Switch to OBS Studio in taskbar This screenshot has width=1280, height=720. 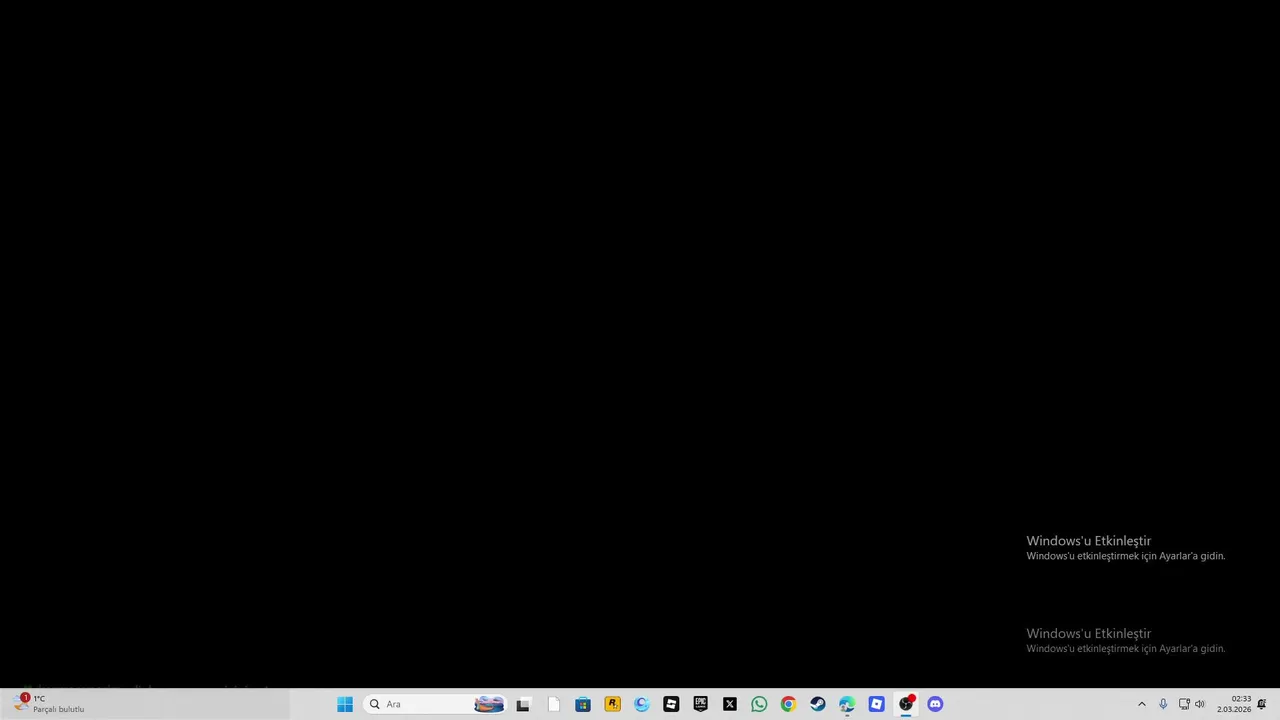click(x=906, y=704)
